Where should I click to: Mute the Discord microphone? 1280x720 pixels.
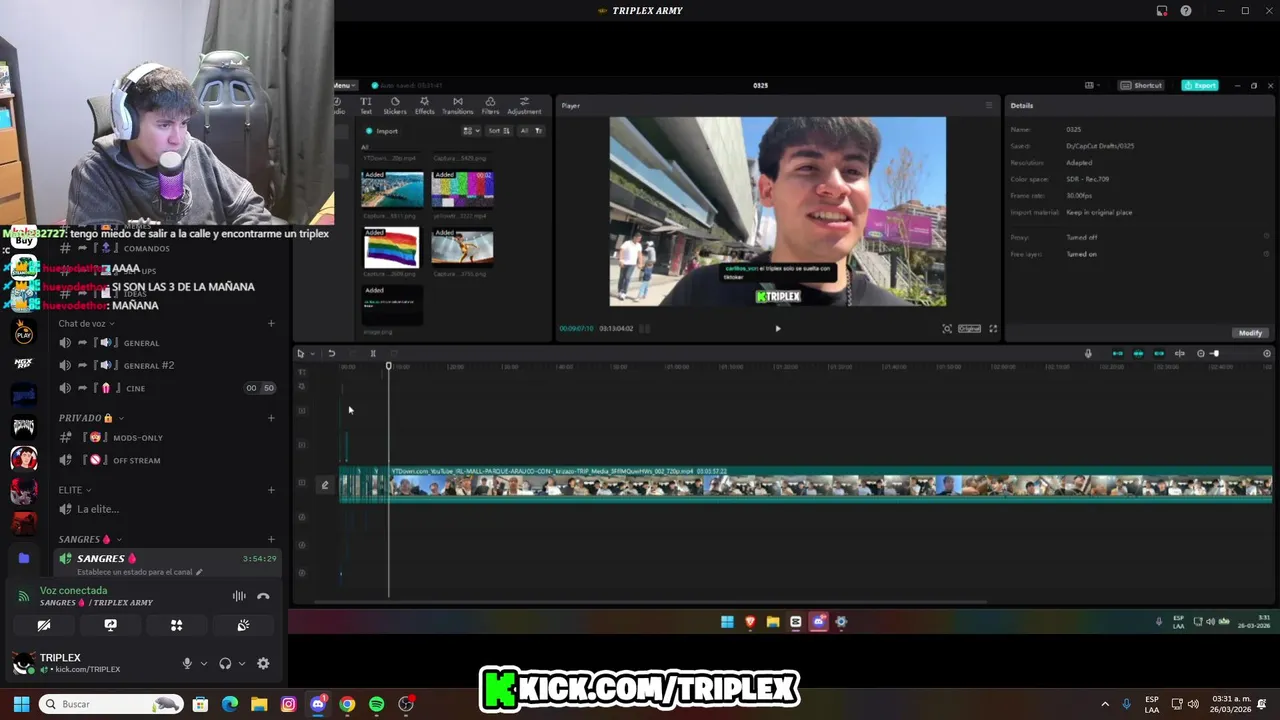coord(187,663)
